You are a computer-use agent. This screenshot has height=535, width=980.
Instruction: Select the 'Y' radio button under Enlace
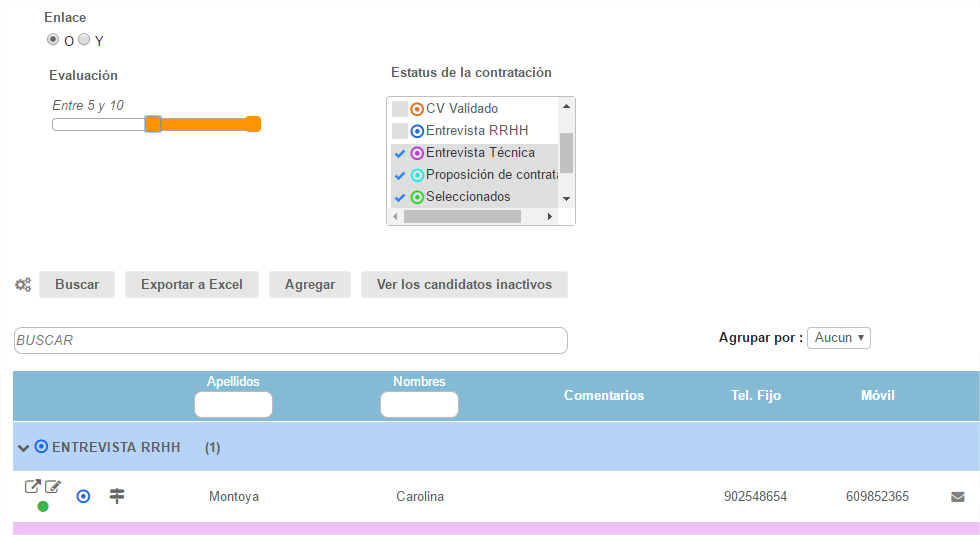84,40
